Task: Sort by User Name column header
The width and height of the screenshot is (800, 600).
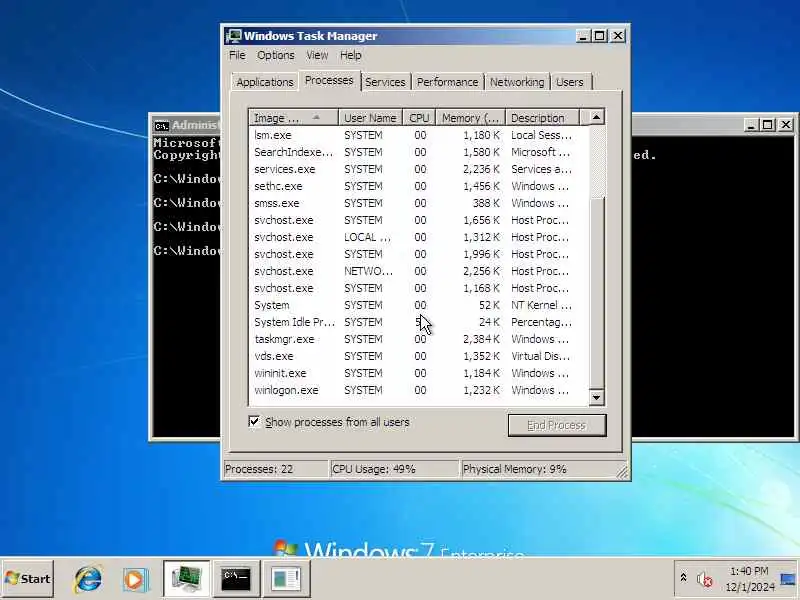Action: click(x=370, y=118)
